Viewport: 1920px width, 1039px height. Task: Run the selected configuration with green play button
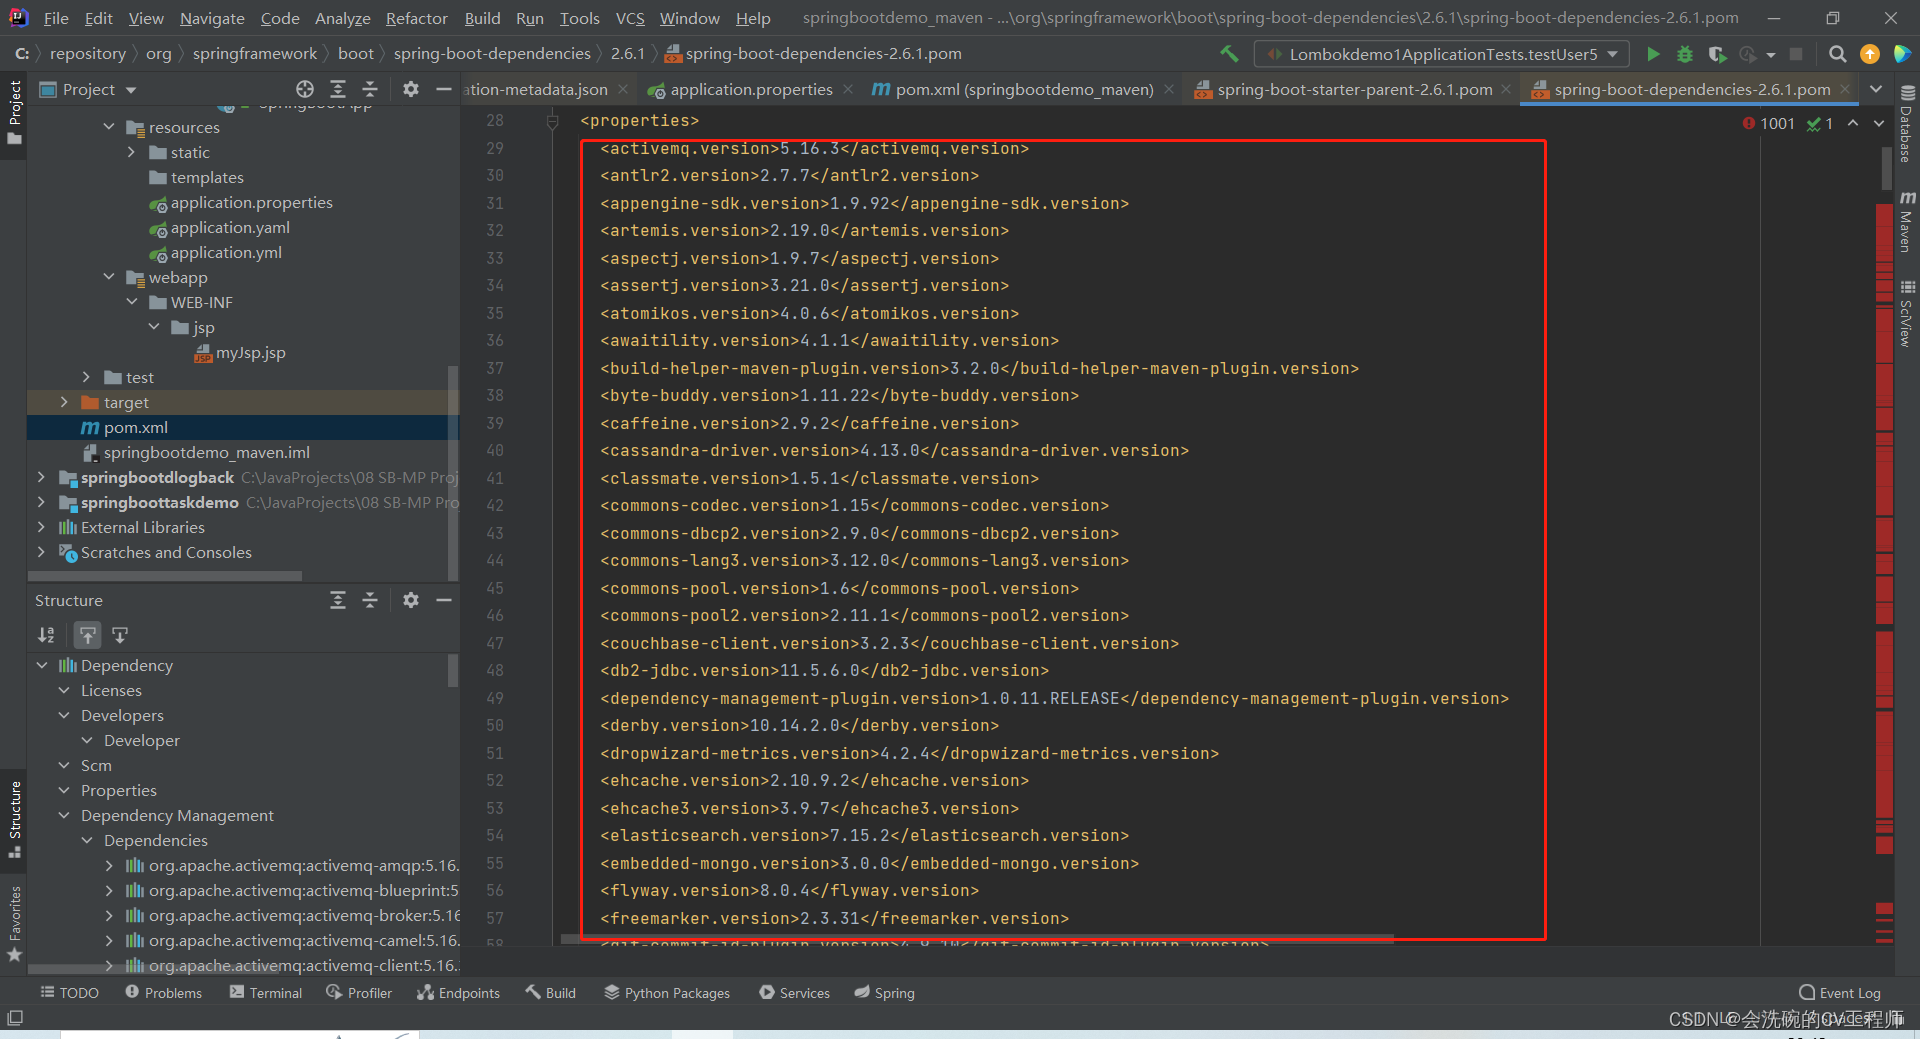pyautogui.click(x=1653, y=54)
